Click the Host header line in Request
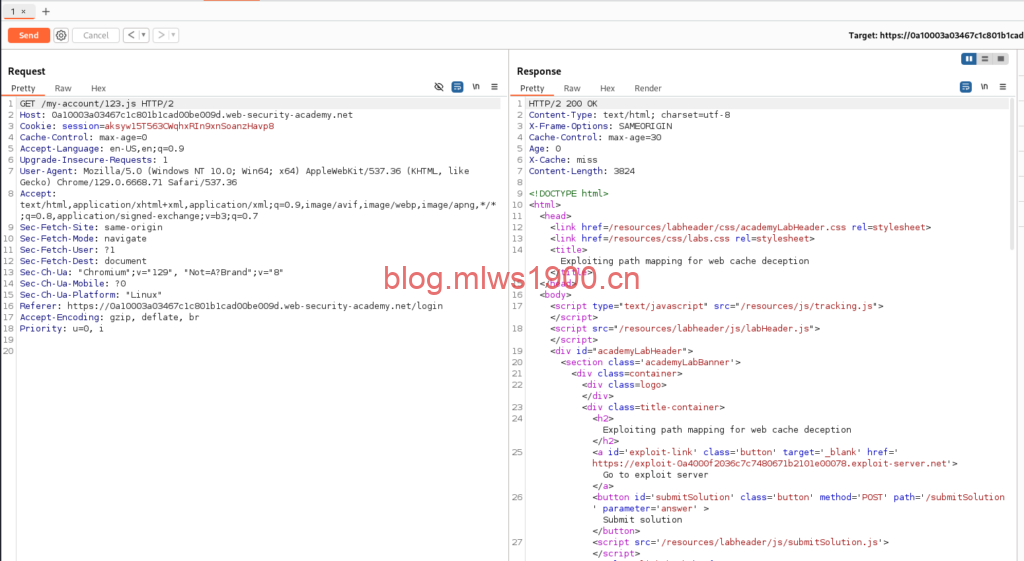The image size is (1024, 561). [185, 115]
